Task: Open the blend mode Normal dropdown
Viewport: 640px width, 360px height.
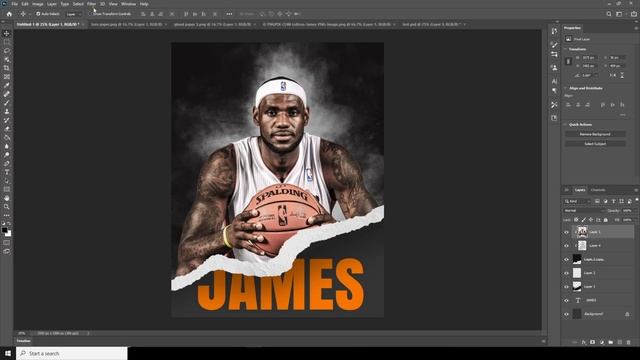Action: click(x=583, y=211)
